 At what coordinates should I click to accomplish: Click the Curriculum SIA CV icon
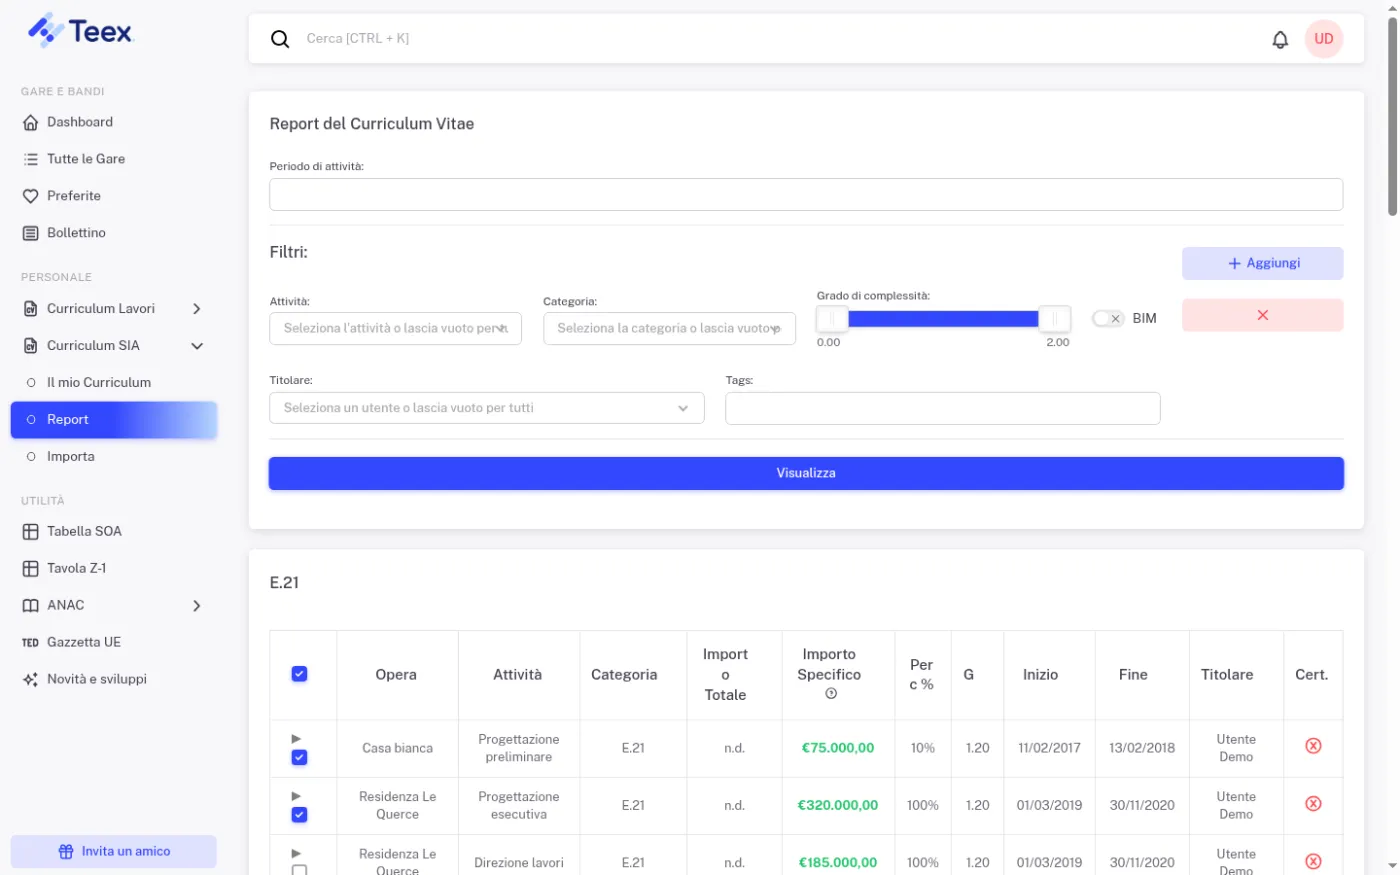point(31,346)
